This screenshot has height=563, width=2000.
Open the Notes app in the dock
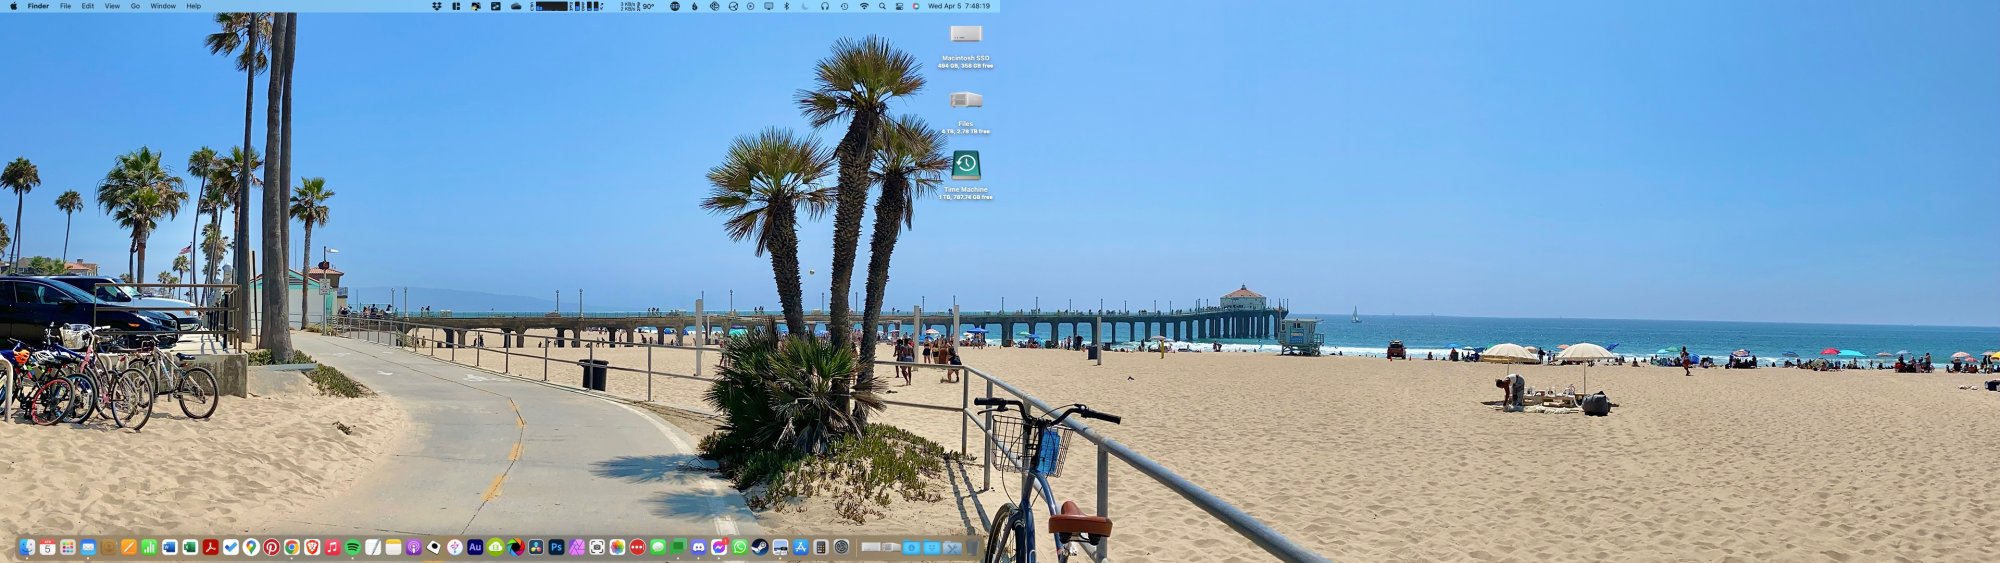click(394, 547)
